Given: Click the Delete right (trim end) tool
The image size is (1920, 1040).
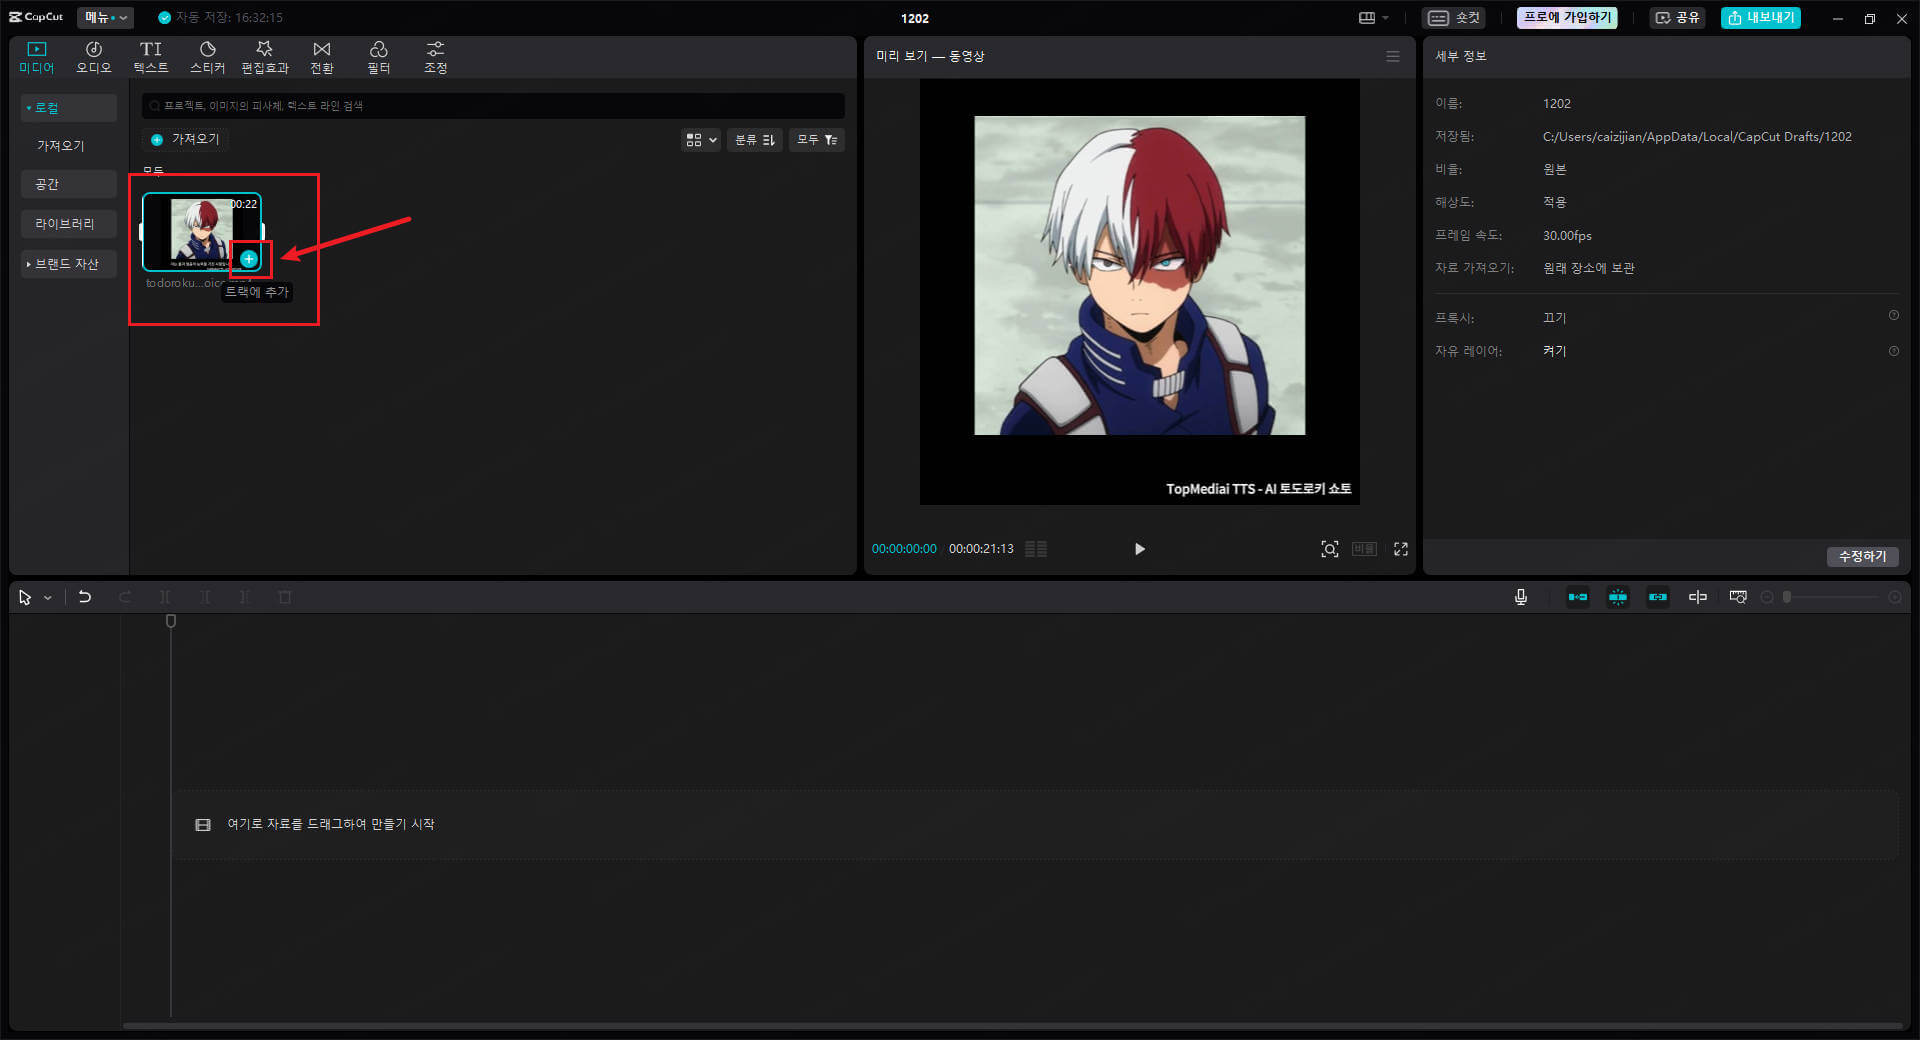Looking at the screenshot, I should coord(245,597).
